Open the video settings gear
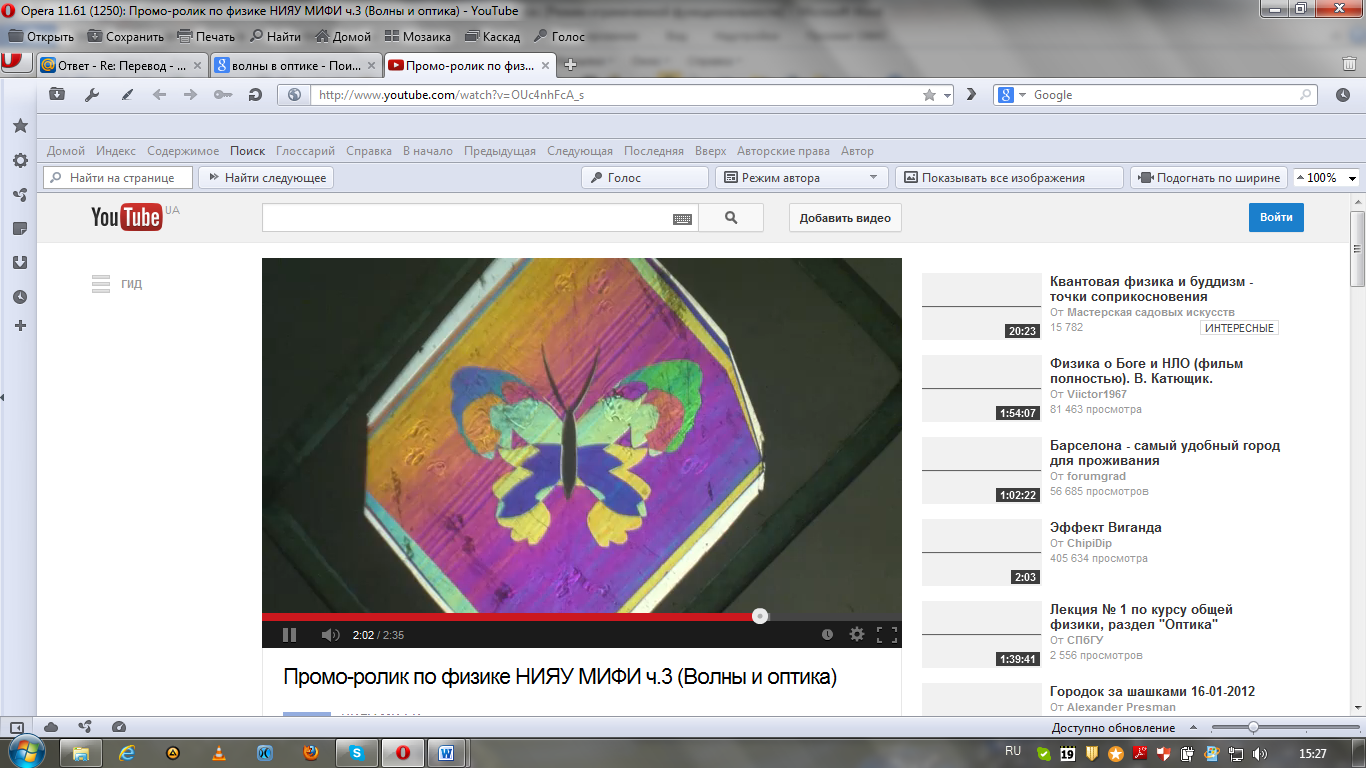This screenshot has height=768, width=1366. (x=856, y=634)
